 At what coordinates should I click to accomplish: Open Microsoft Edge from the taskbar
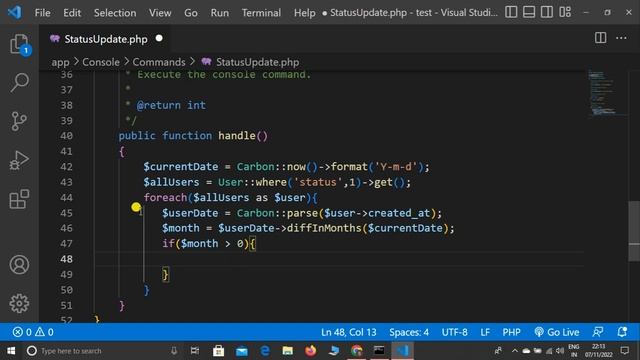click(264, 351)
